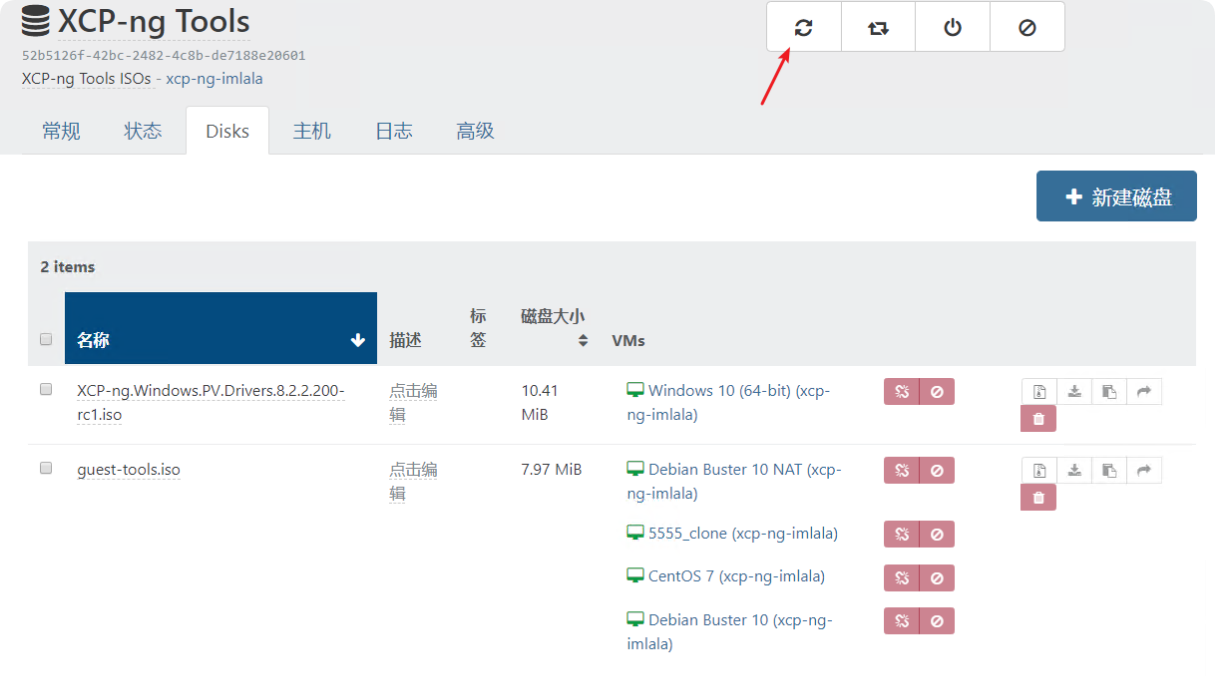Disconnect VBD for 5555_clone VM
The height and width of the screenshot is (677, 1215).
(901, 534)
